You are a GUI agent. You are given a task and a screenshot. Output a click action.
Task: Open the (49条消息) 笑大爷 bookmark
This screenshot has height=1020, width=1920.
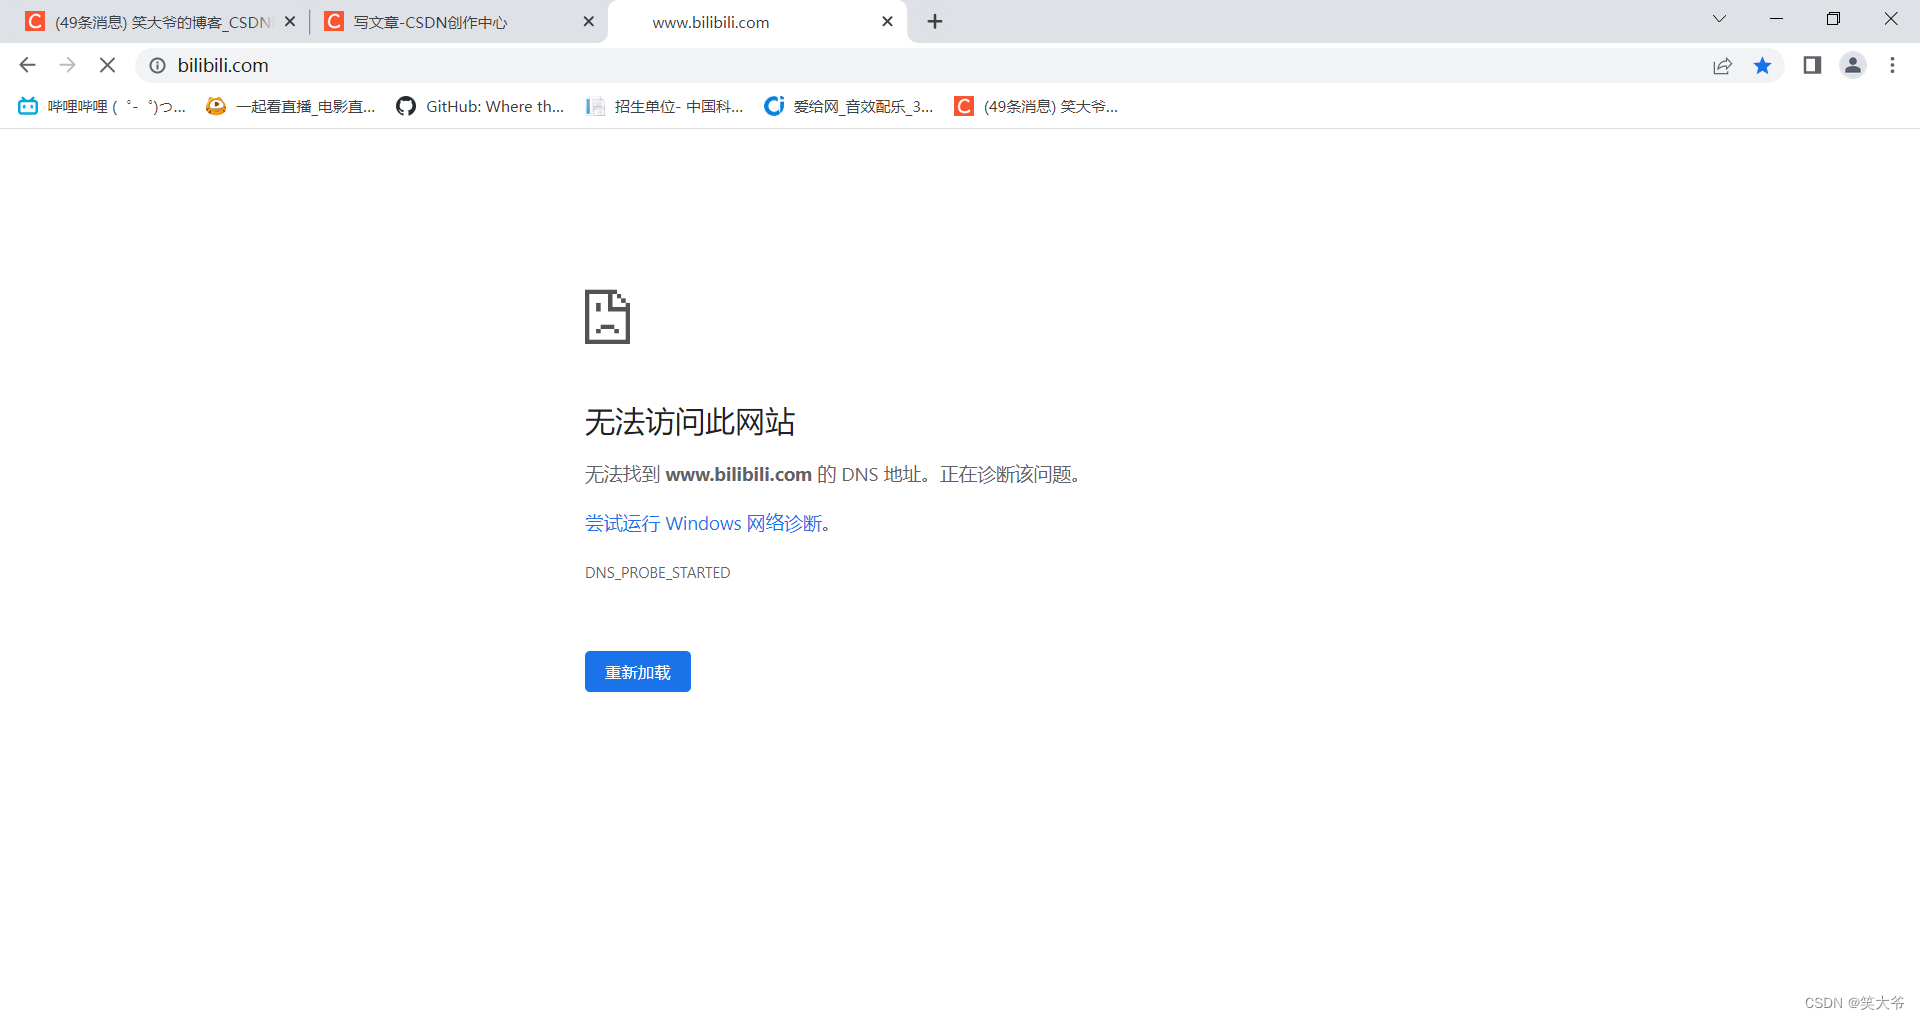[1036, 106]
